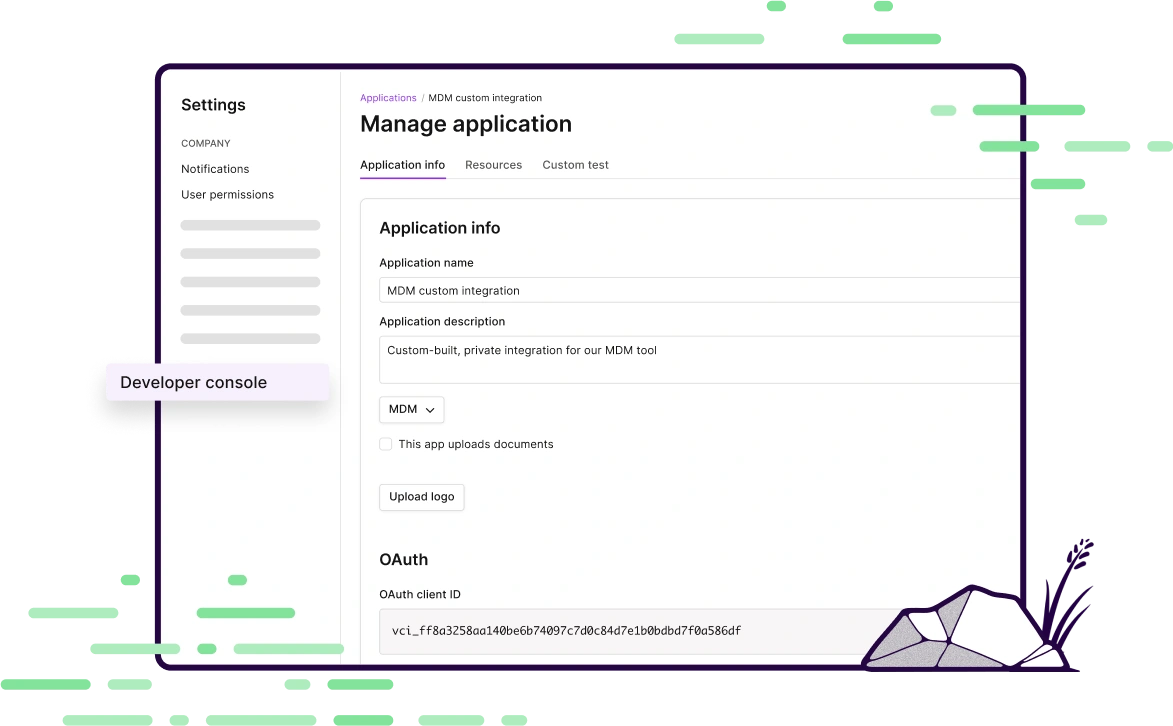Click the OAuth client ID label
This screenshot has width=1173, height=726.
point(420,594)
